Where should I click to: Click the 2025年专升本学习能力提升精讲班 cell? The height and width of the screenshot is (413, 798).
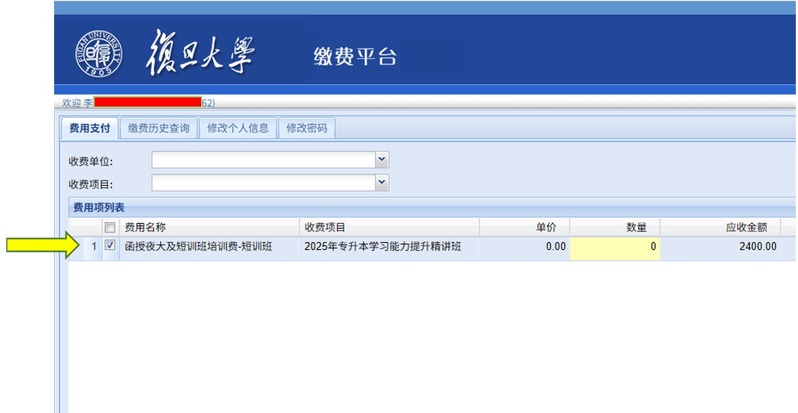click(x=383, y=246)
